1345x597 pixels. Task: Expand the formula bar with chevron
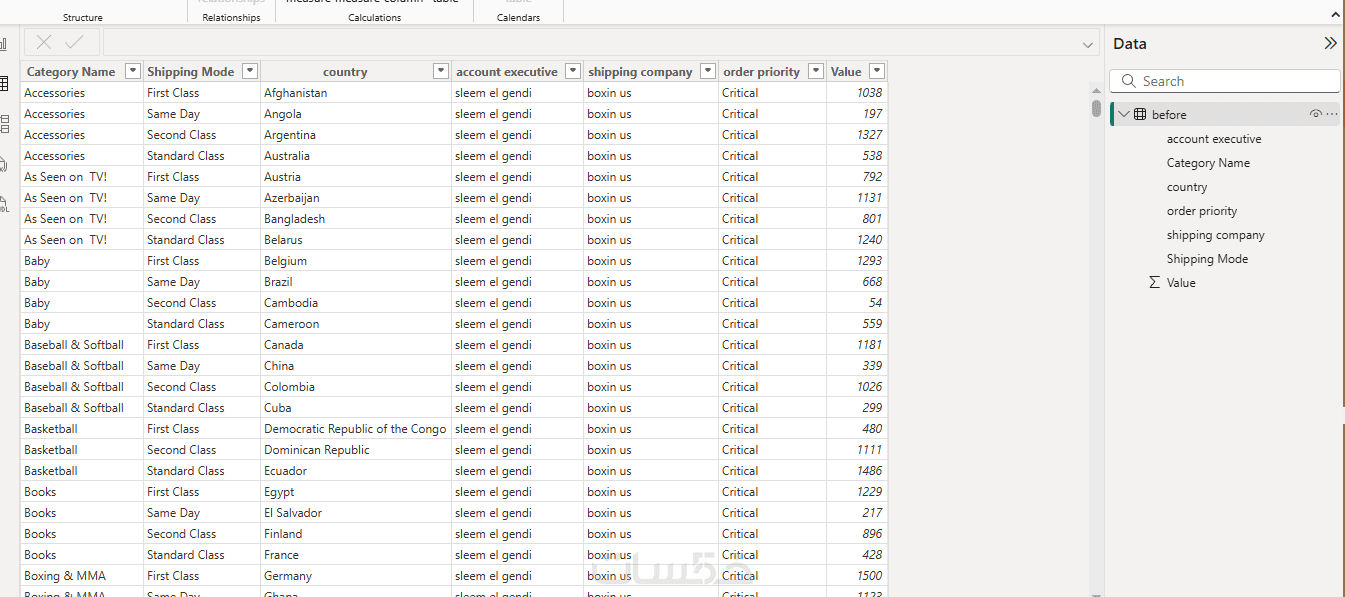(1088, 45)
